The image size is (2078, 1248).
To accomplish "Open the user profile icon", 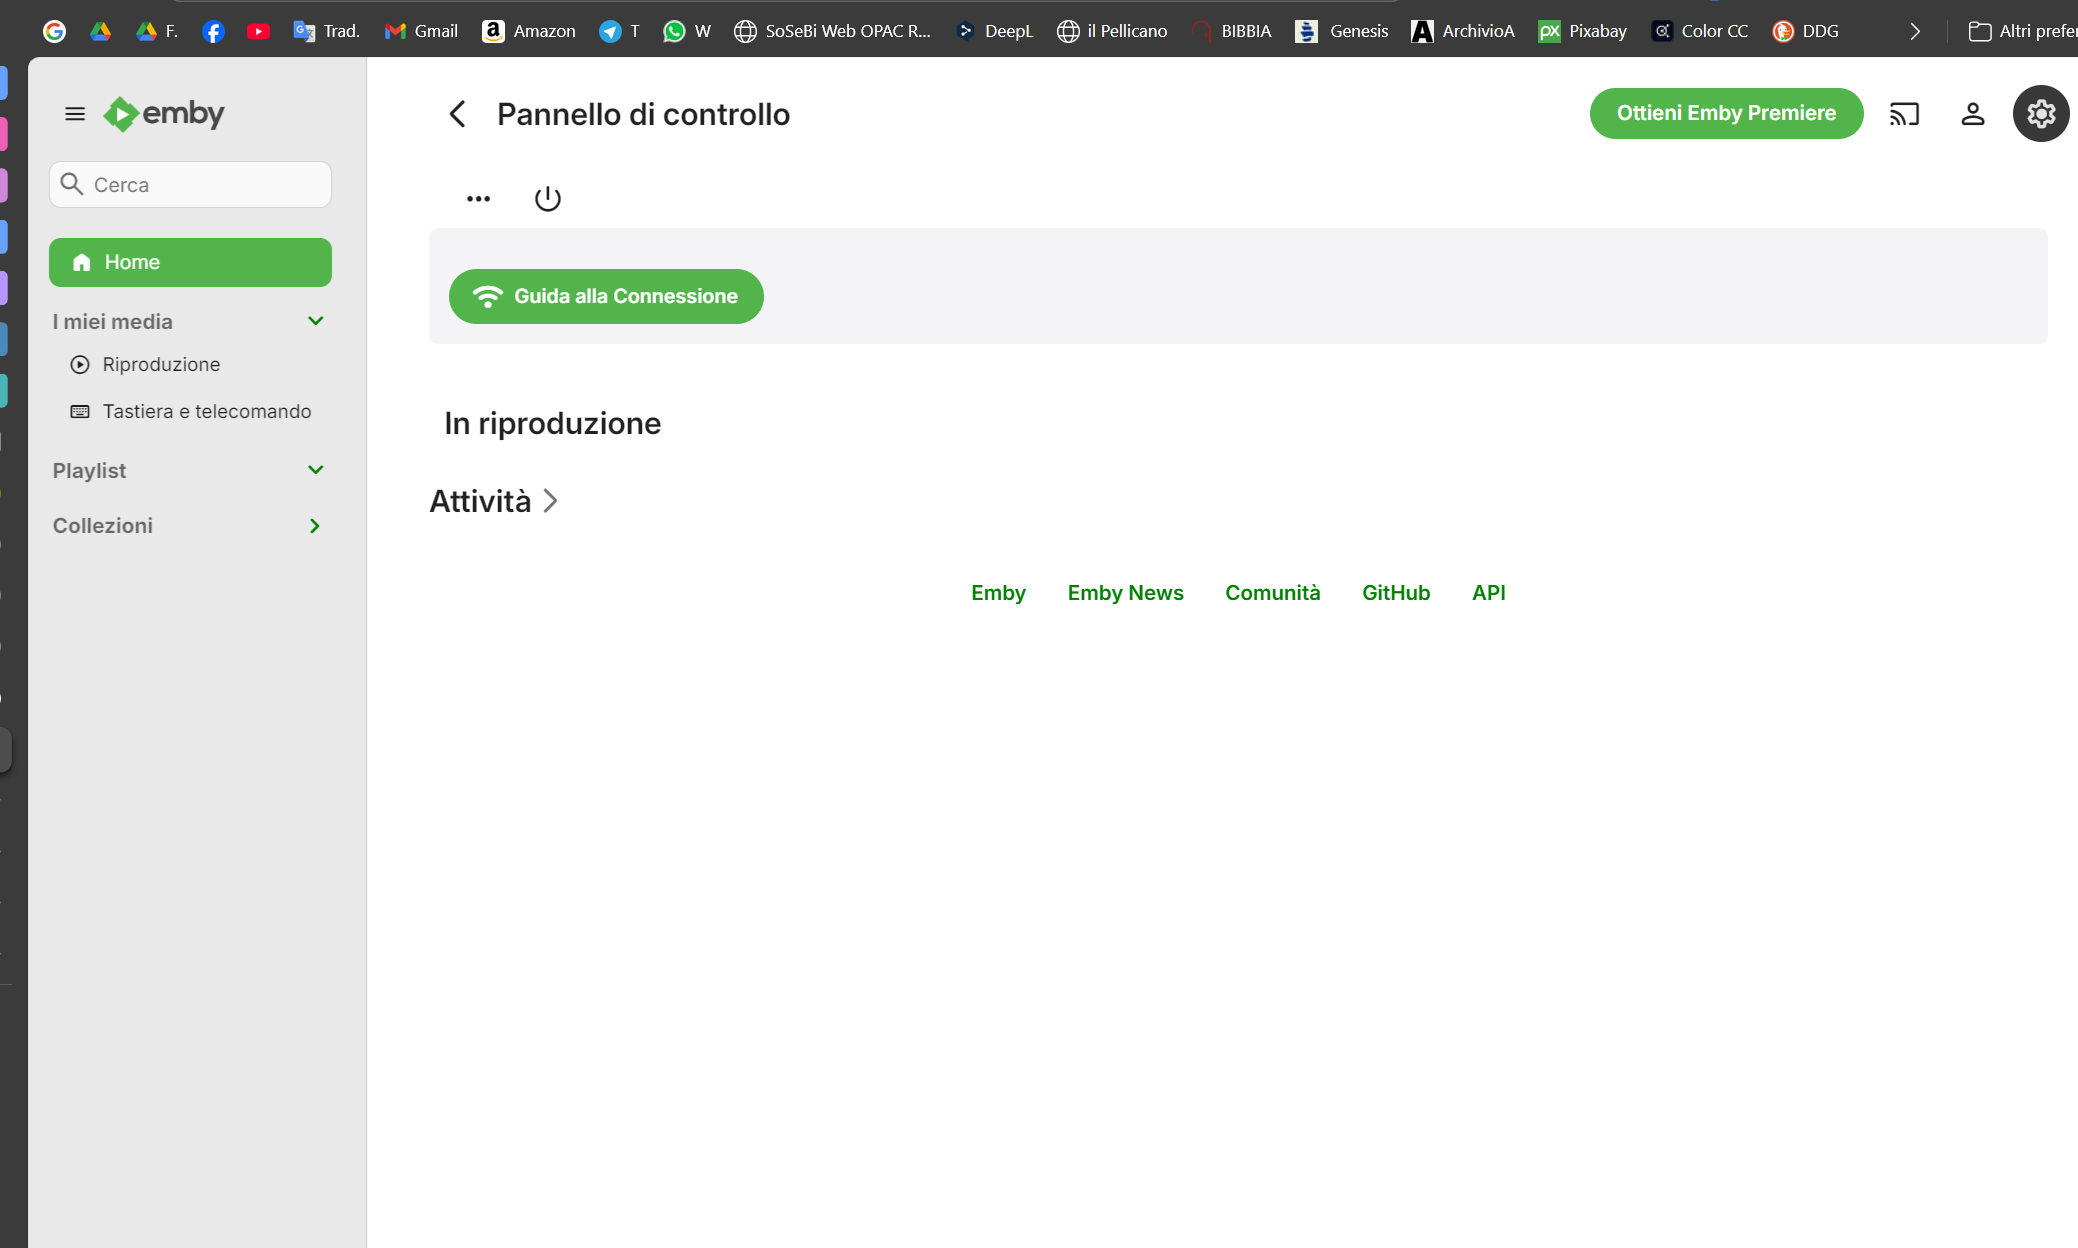I will (x=1972, y=114).
